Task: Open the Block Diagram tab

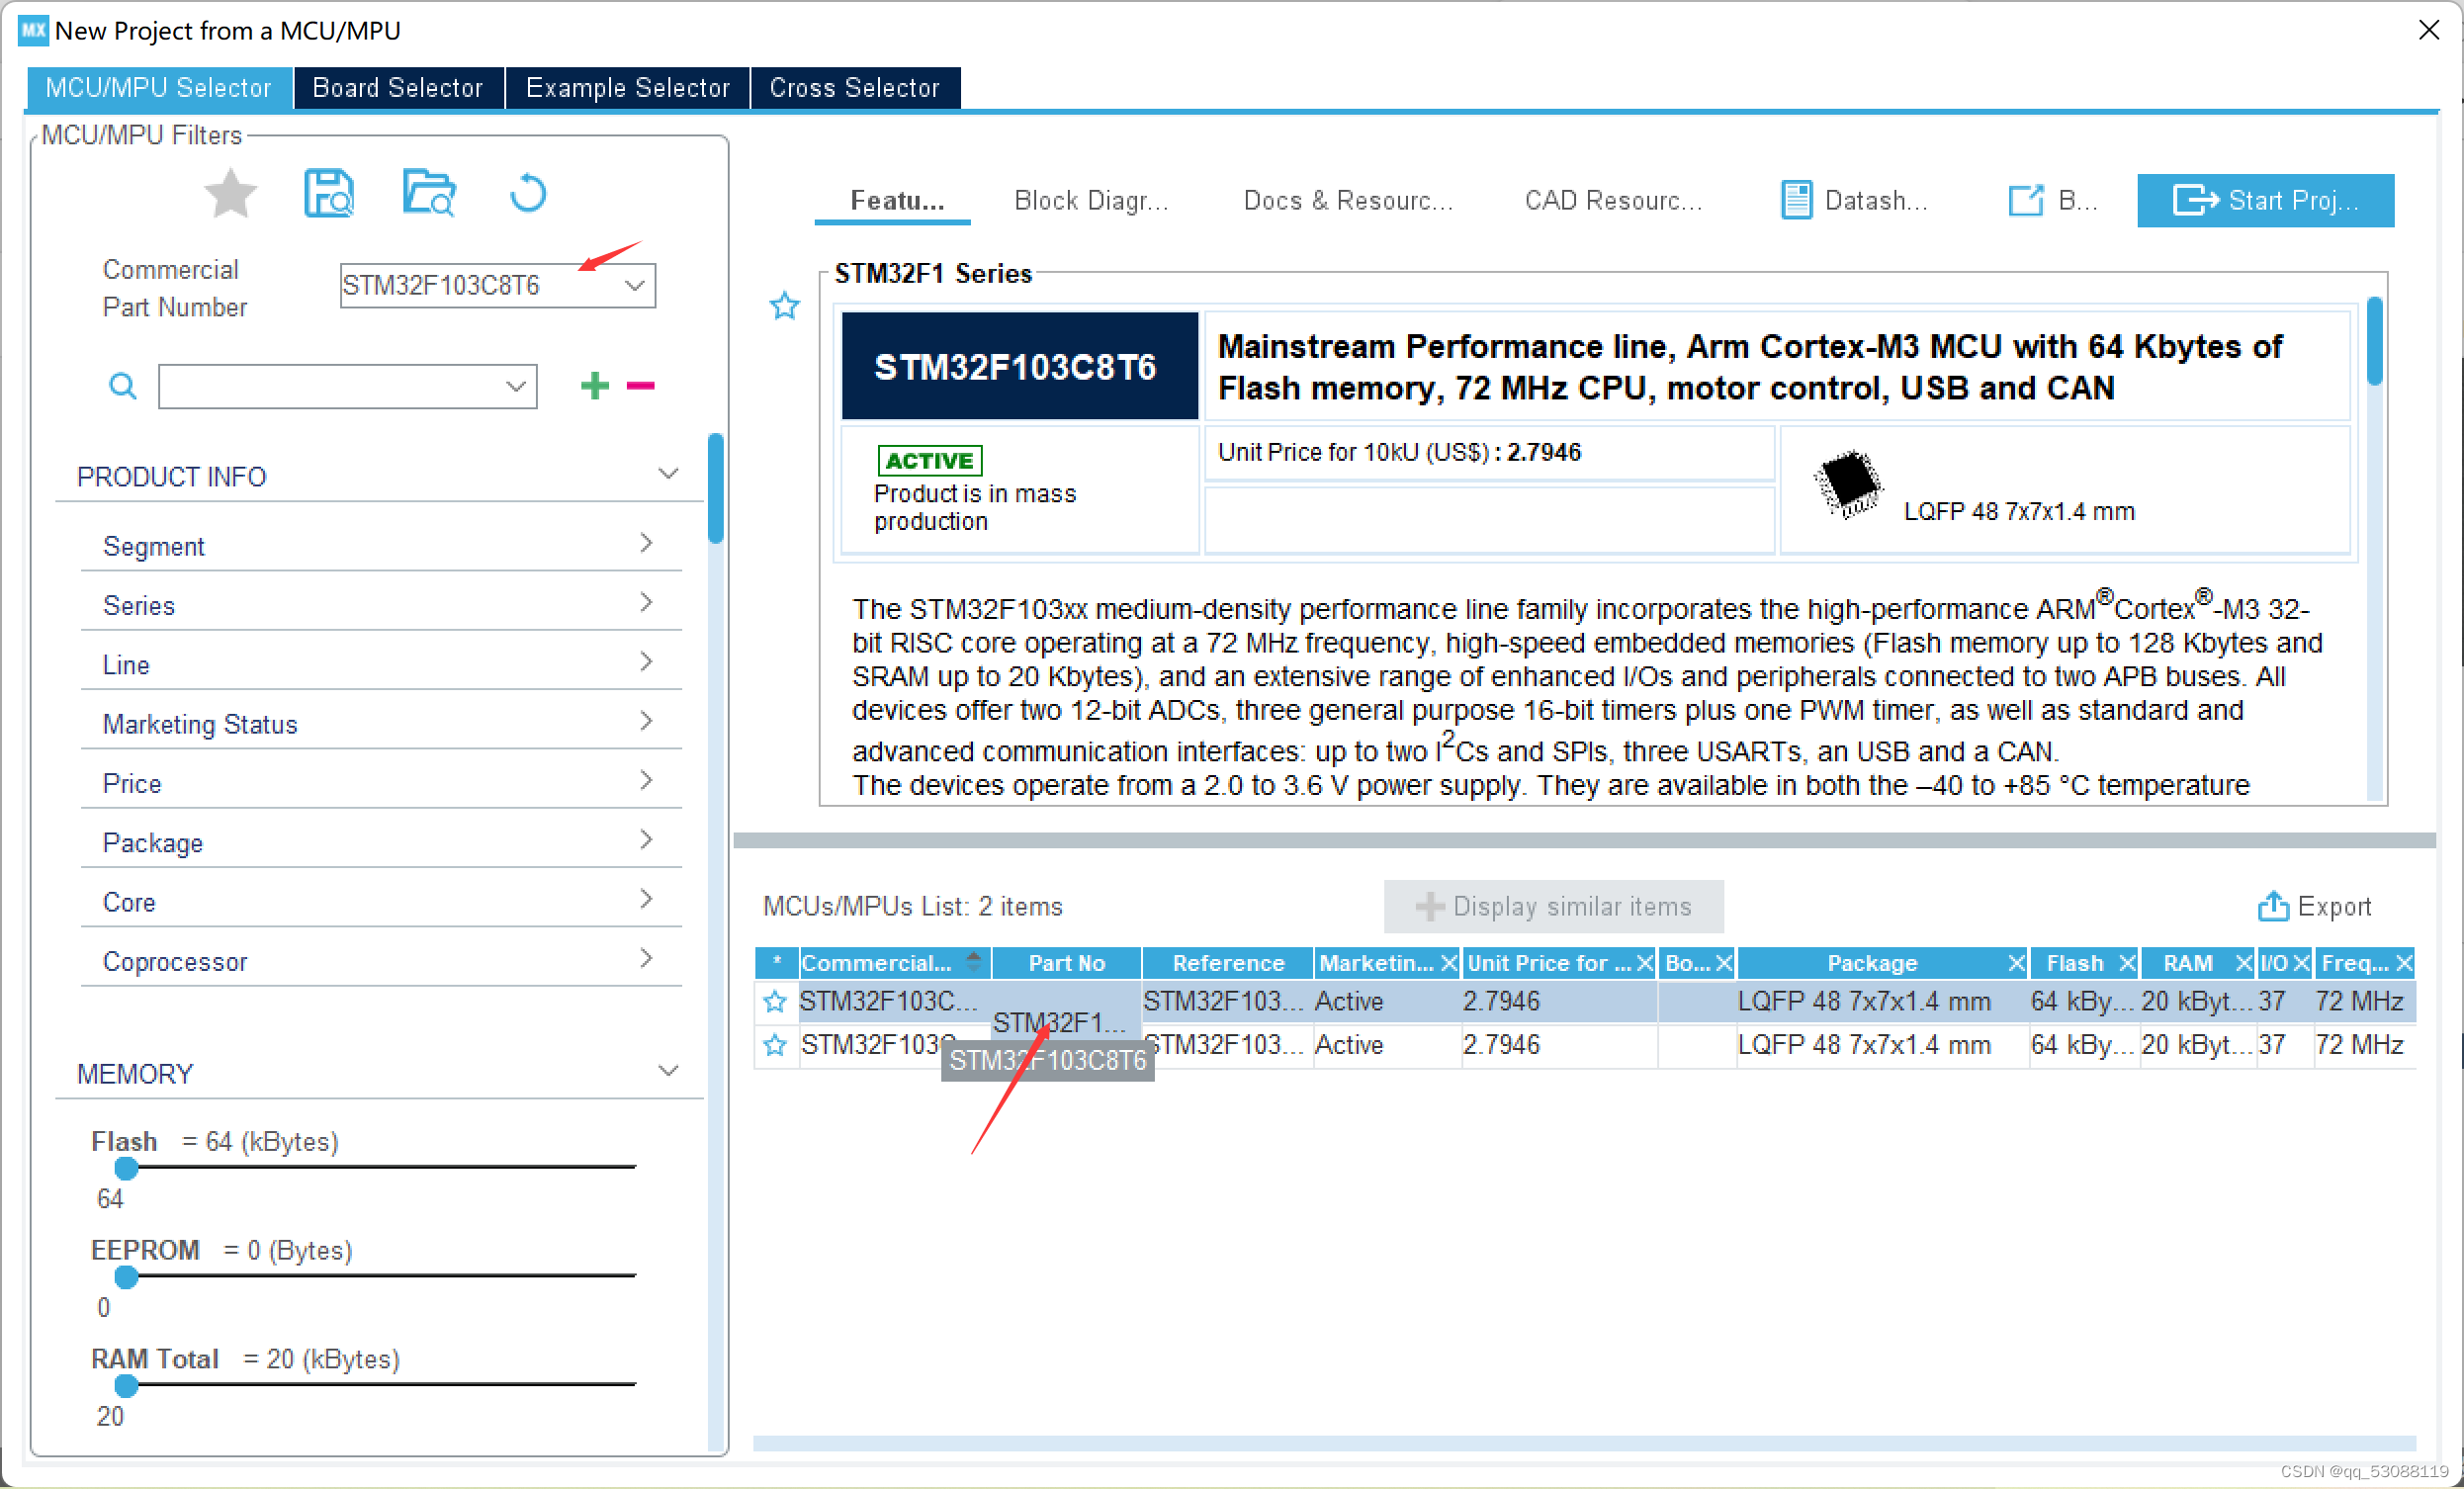Action: click(1091, 200)
